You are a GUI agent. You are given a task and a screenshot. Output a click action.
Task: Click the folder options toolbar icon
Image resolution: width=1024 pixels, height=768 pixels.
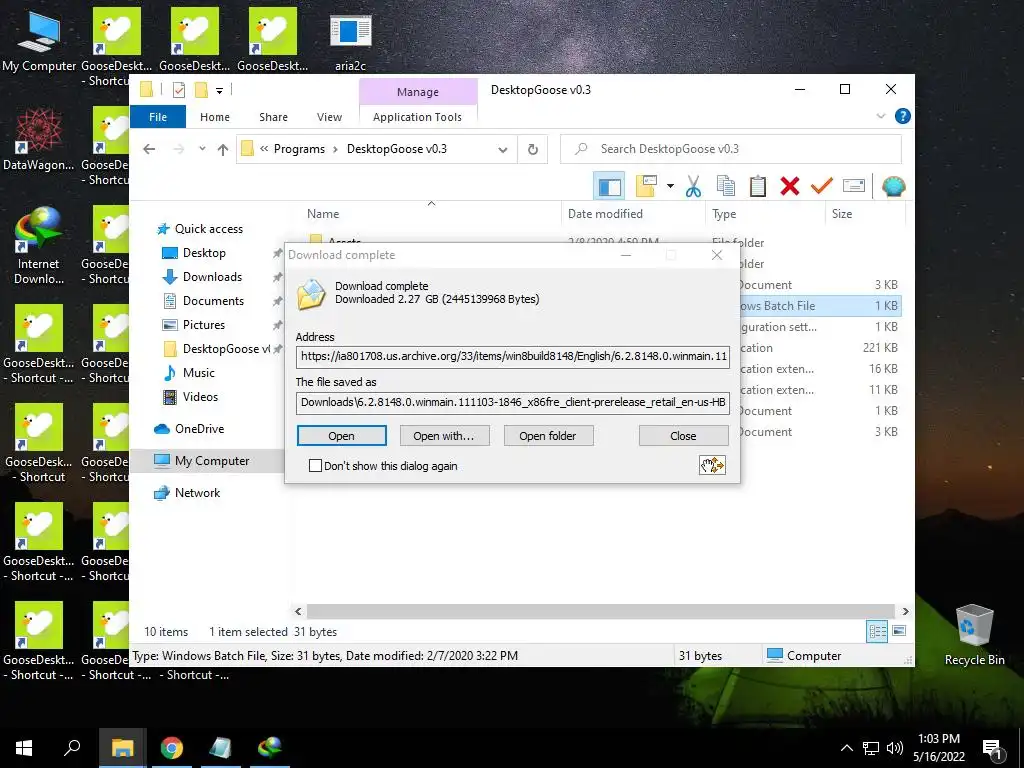click(x=646, y=187)
